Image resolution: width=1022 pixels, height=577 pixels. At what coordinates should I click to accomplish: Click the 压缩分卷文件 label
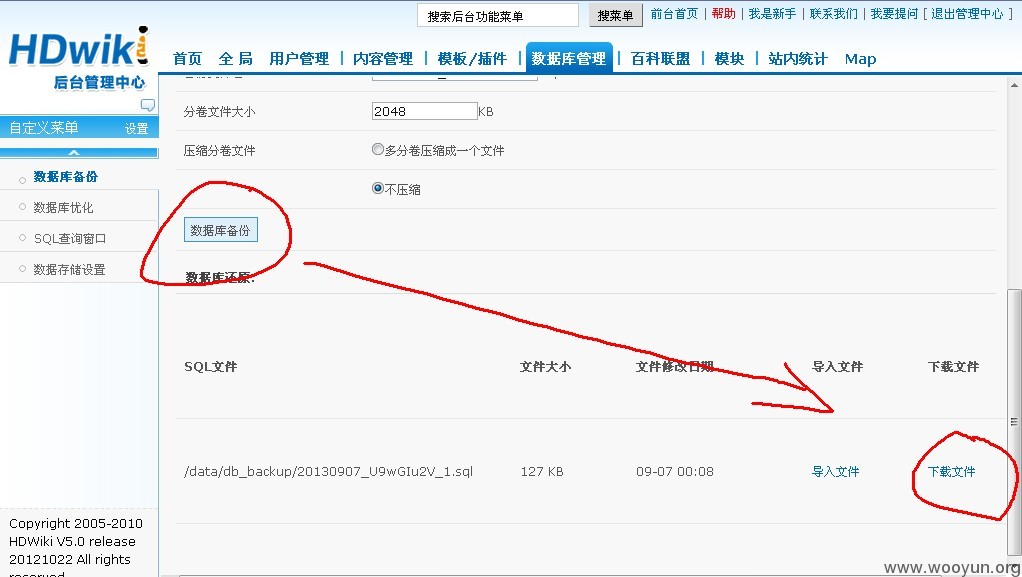[x=219, y=151]
